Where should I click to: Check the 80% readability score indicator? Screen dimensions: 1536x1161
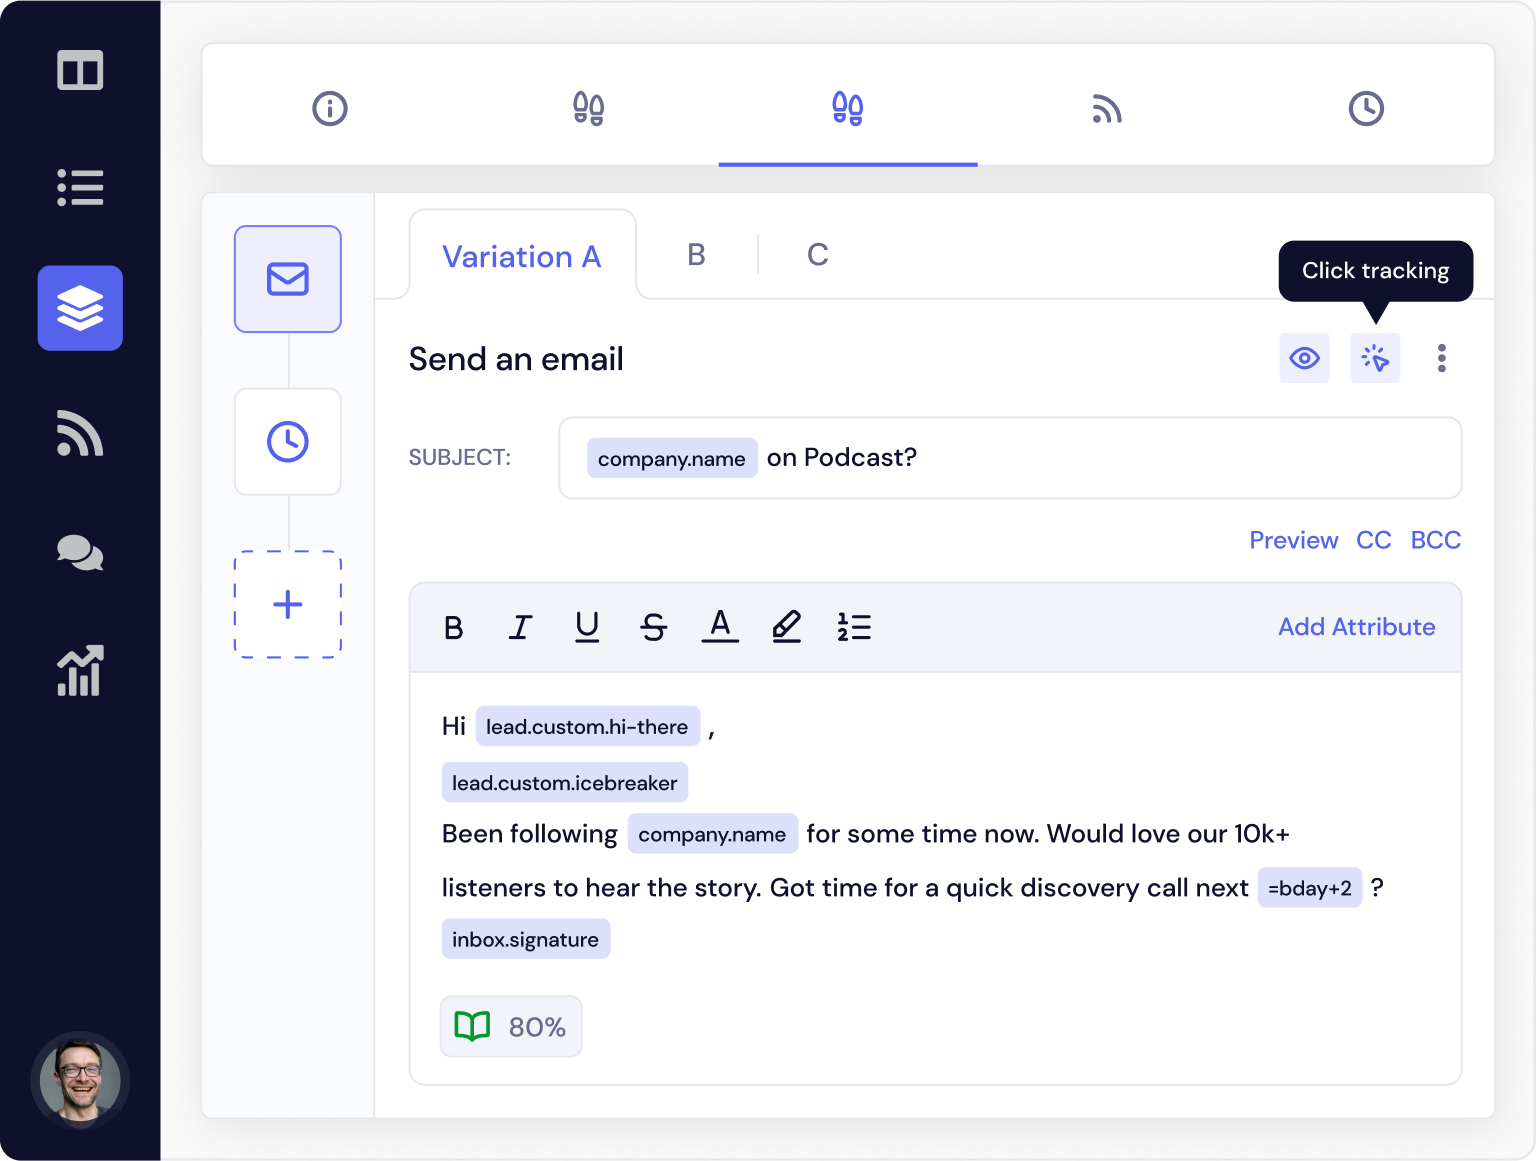point(511,1026)
